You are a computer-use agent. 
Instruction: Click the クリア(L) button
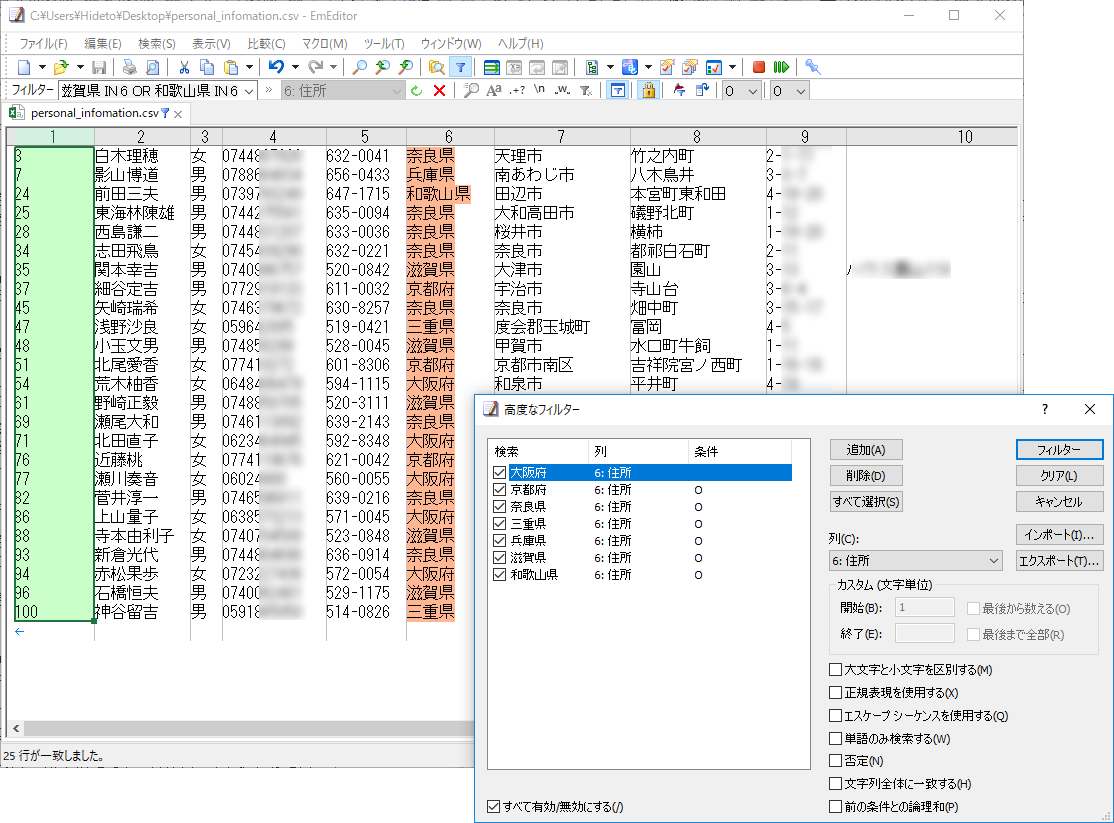[1059, 475]
